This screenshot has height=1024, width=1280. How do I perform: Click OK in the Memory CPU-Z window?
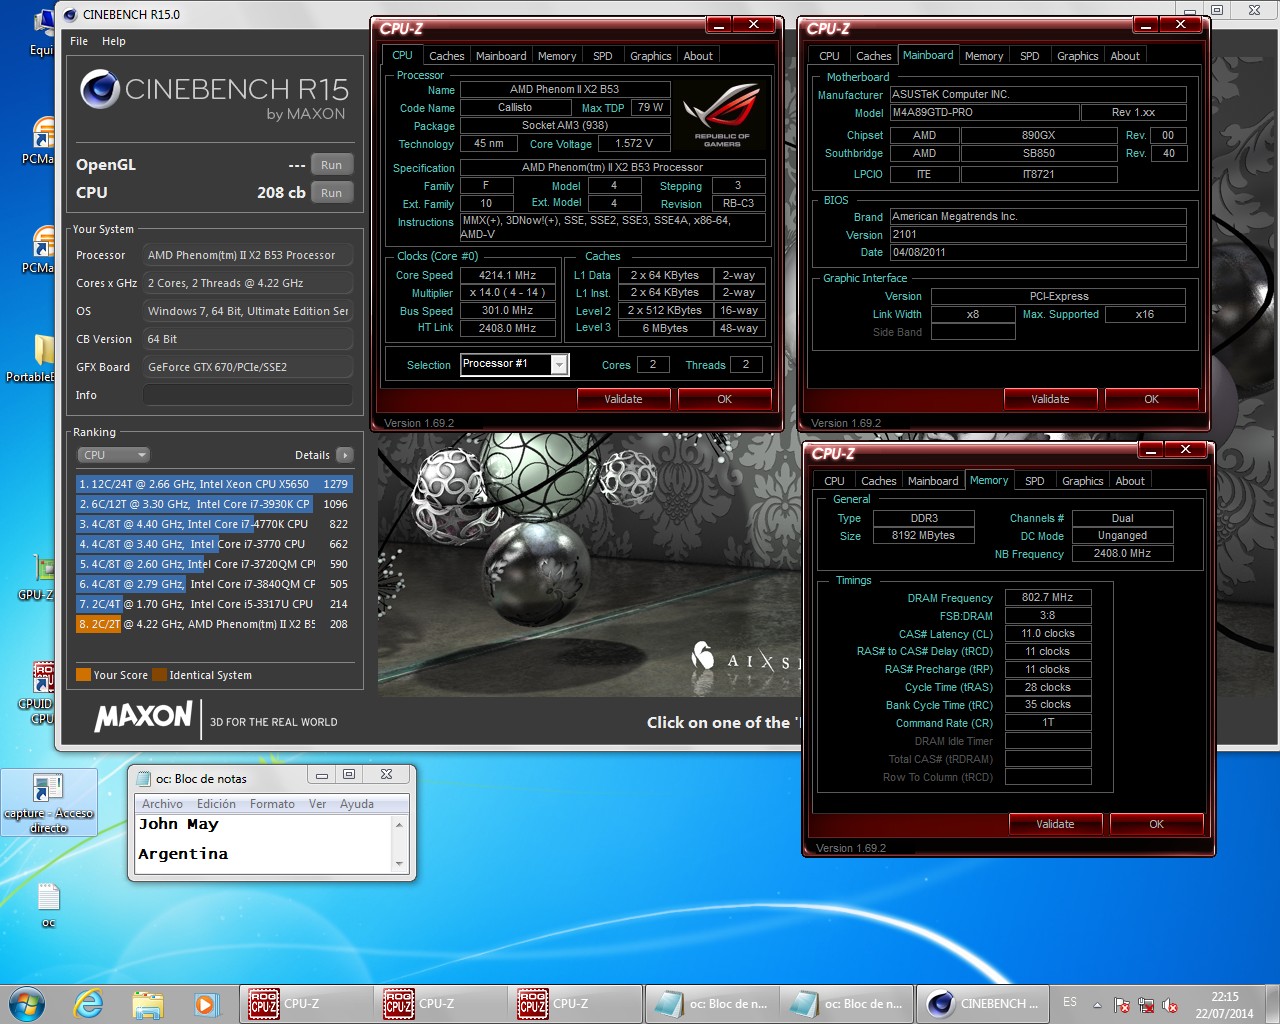coord(1156,824)
